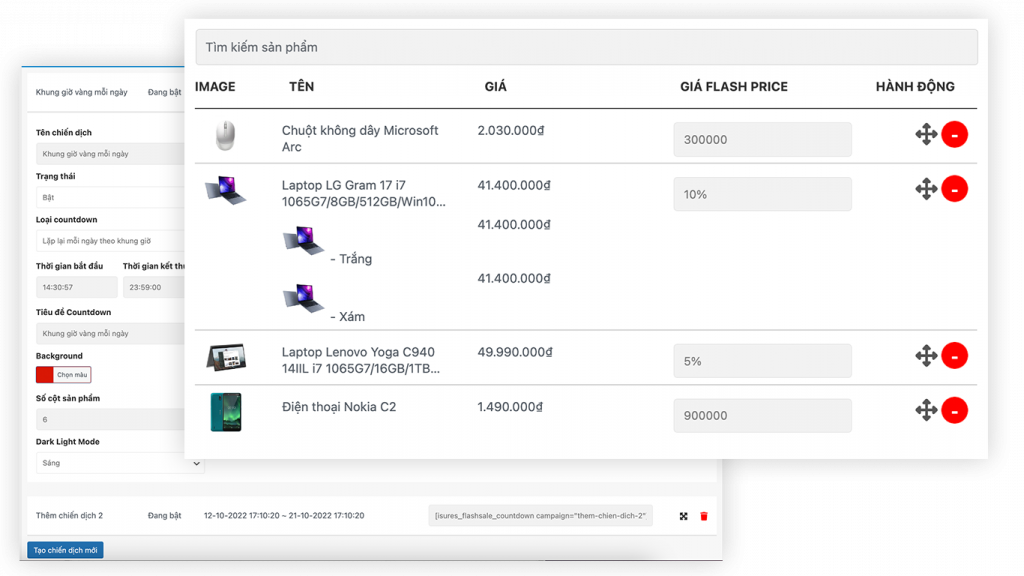Viewport: 1024px width, 576px height.
Task: Click expand icon of Thêm chiến dịch 2
Action: tap(684, 516)
